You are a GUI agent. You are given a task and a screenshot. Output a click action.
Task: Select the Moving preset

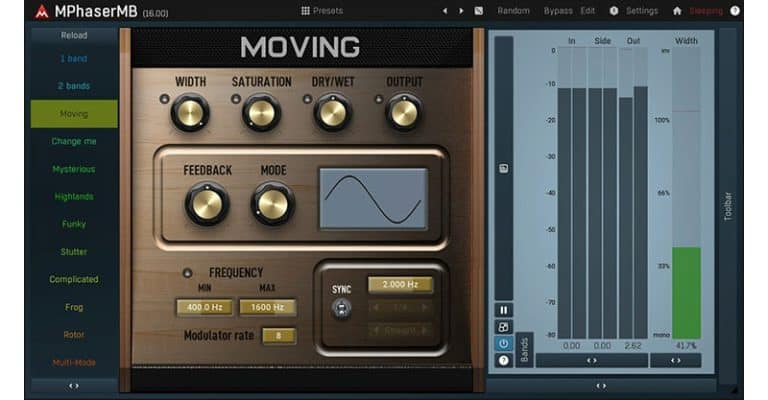click(74, 114)
